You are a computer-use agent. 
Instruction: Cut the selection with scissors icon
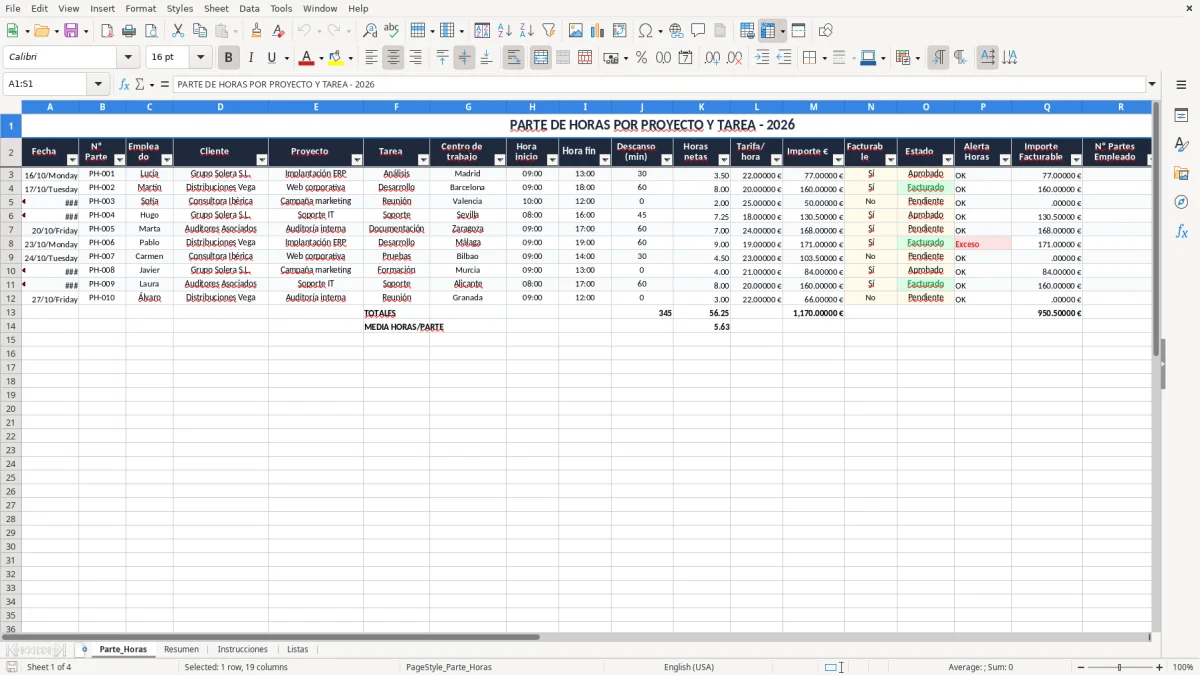pyautogui.click(x=178, y=31)
